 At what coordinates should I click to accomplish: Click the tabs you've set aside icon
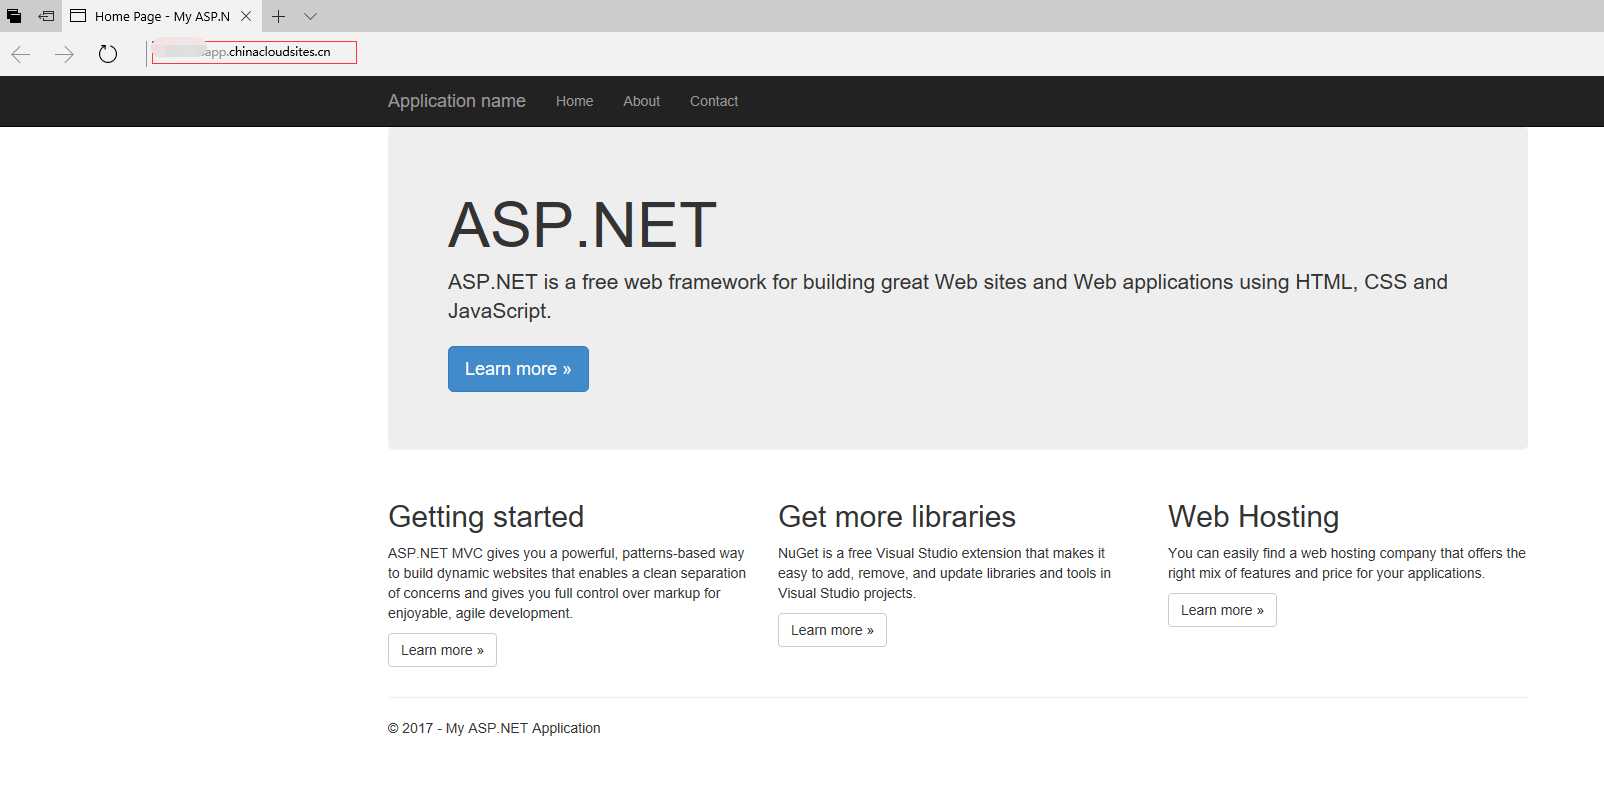click(x=14, y=16)
